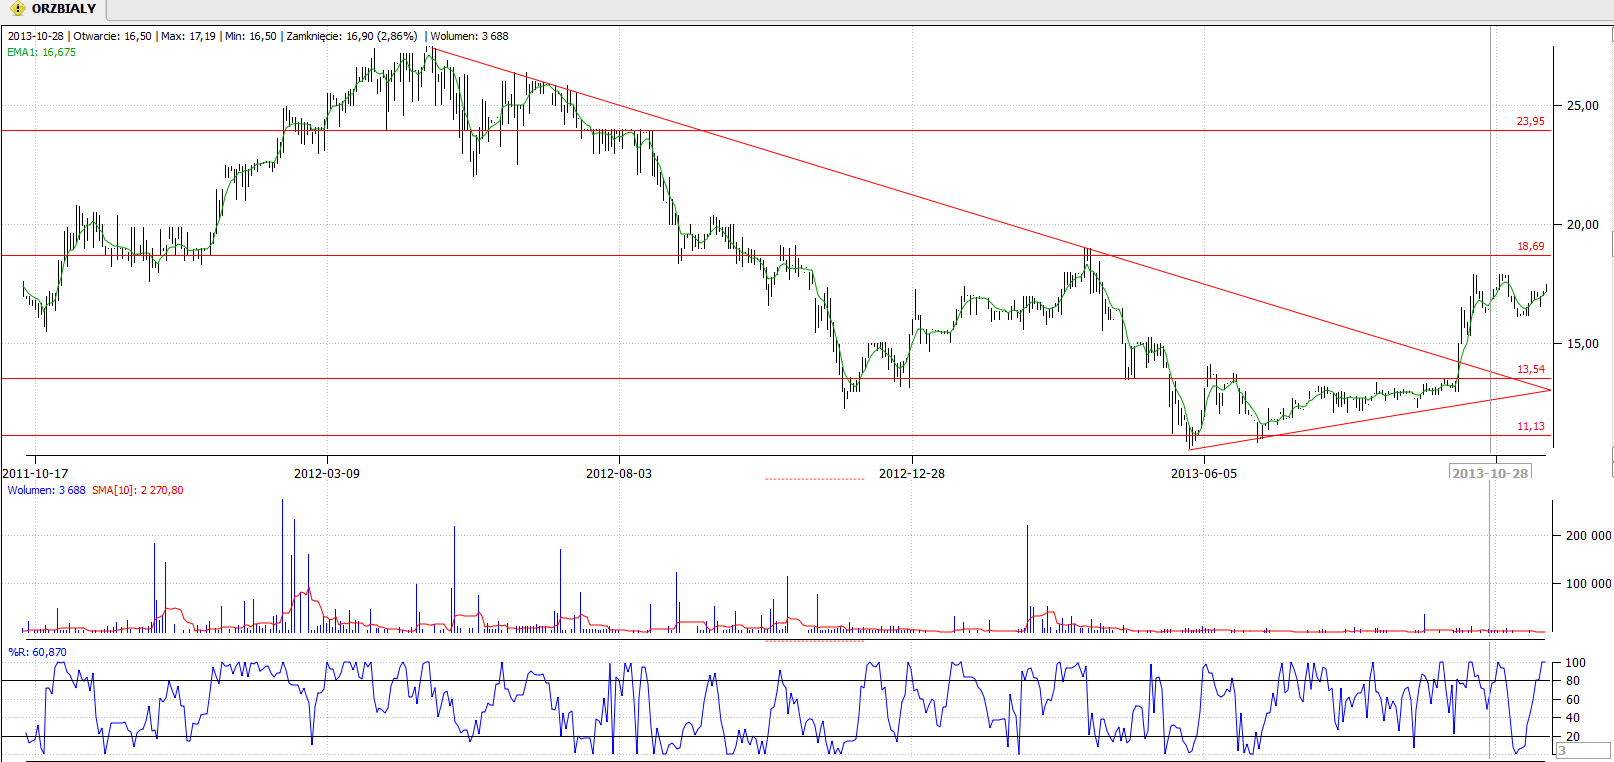The image size is (1614, 762).
Task: Click the 100 value on %R axis
Action: pyautogui.click(x=1575, y=662)
